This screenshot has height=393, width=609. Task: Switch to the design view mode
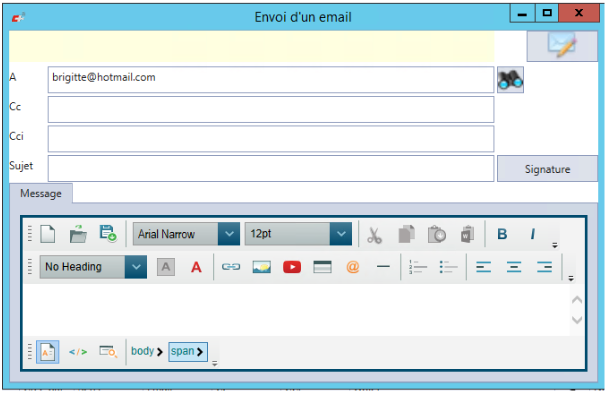(48, 352)
